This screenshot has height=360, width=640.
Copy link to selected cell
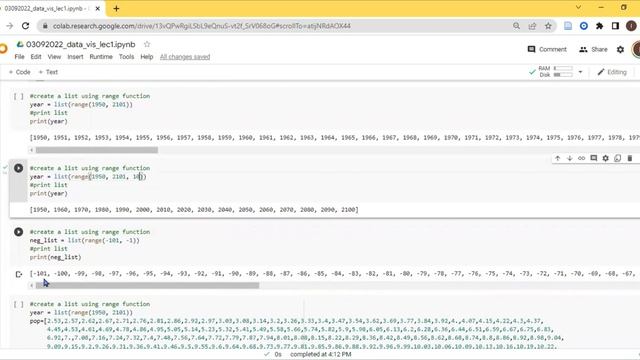[581, 158]
